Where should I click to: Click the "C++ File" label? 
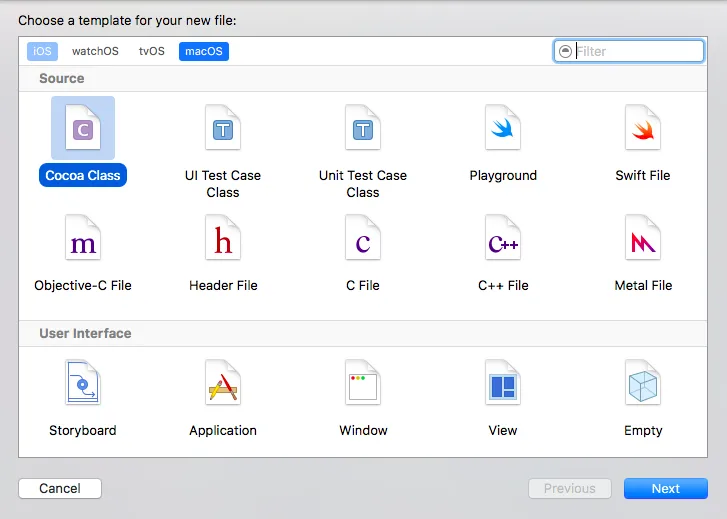tap(503, 285)
